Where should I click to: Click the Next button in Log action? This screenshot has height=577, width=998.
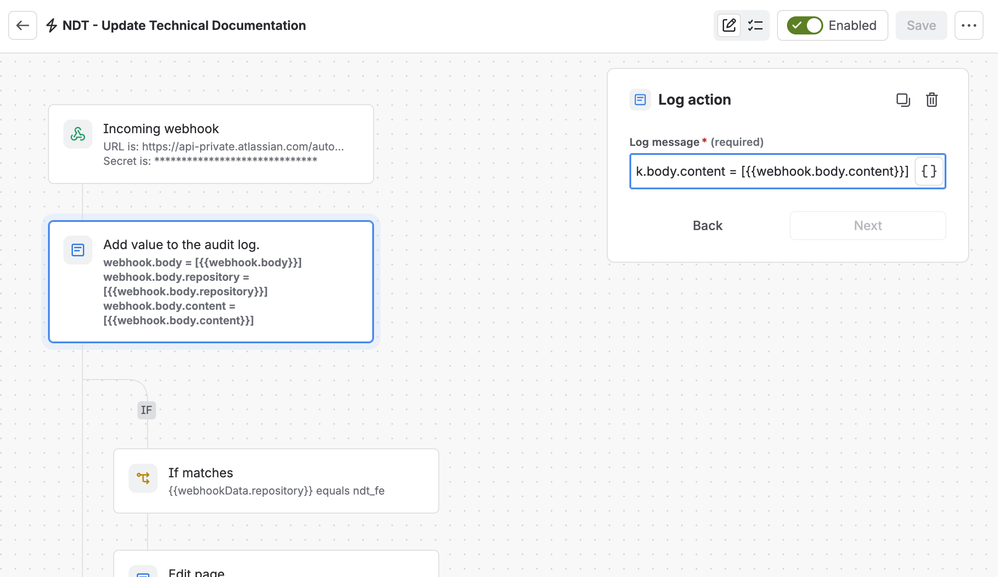coord(868,226)
